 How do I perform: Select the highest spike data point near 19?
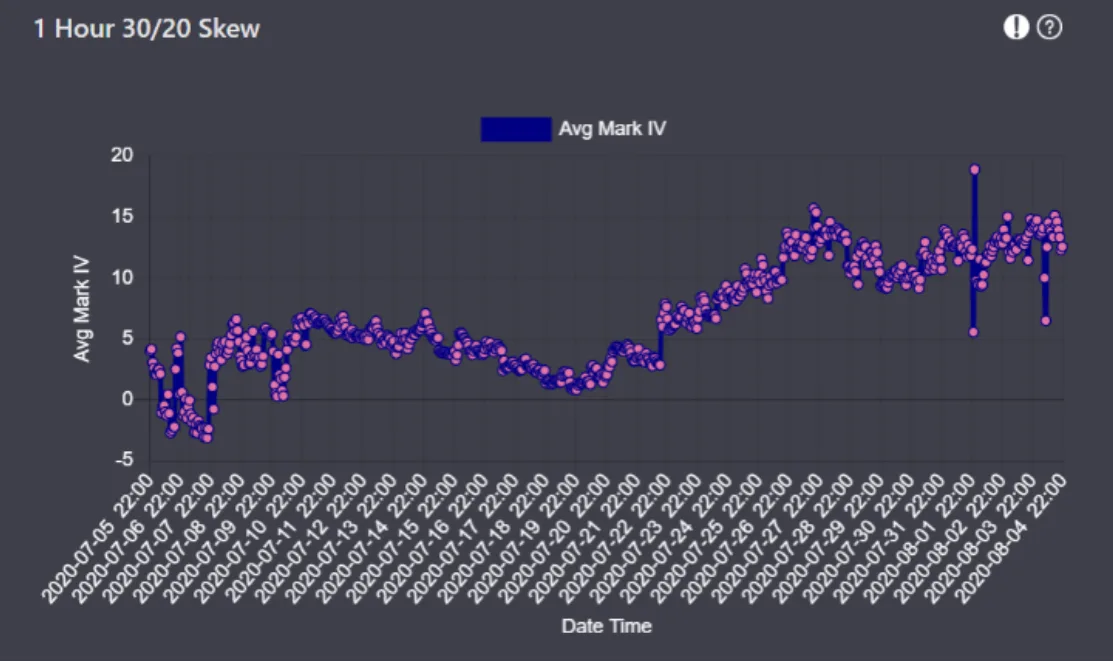pos(975,170)
